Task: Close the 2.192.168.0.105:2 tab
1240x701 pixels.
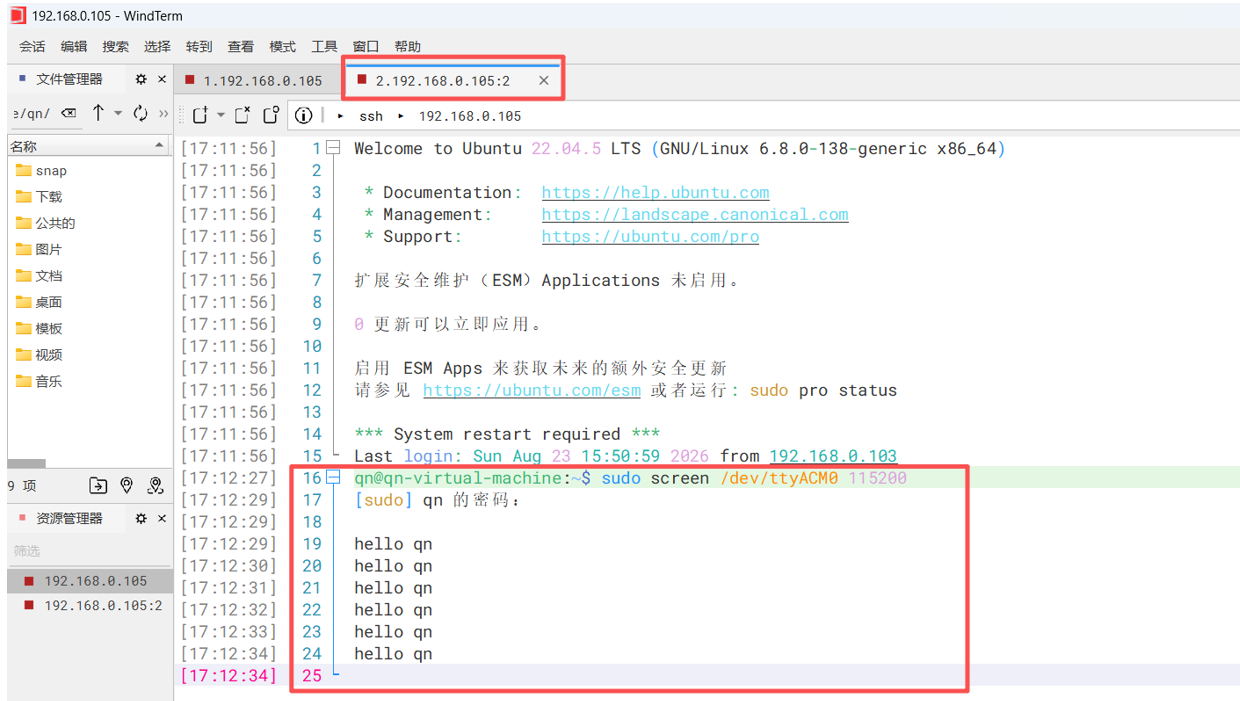Action: pos(543,81)
